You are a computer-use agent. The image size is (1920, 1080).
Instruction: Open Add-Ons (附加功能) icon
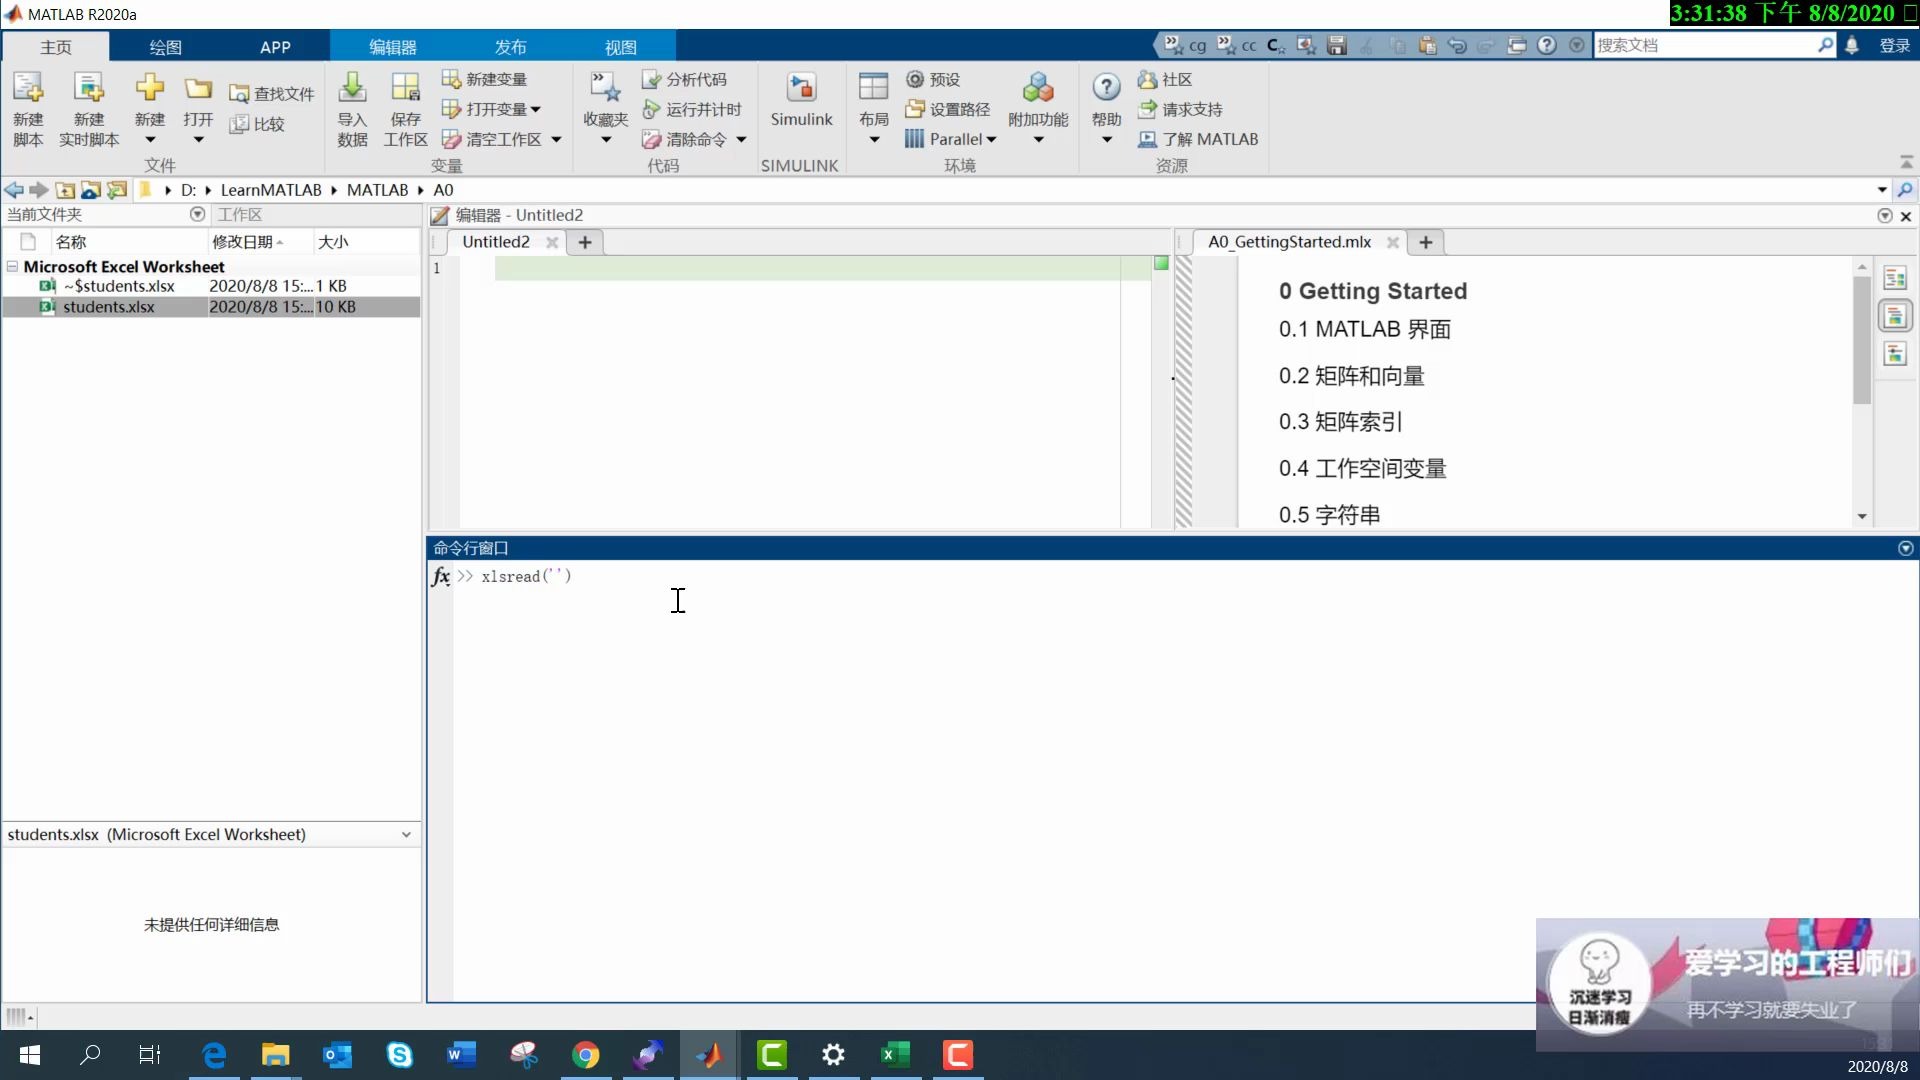point(1038,90)
